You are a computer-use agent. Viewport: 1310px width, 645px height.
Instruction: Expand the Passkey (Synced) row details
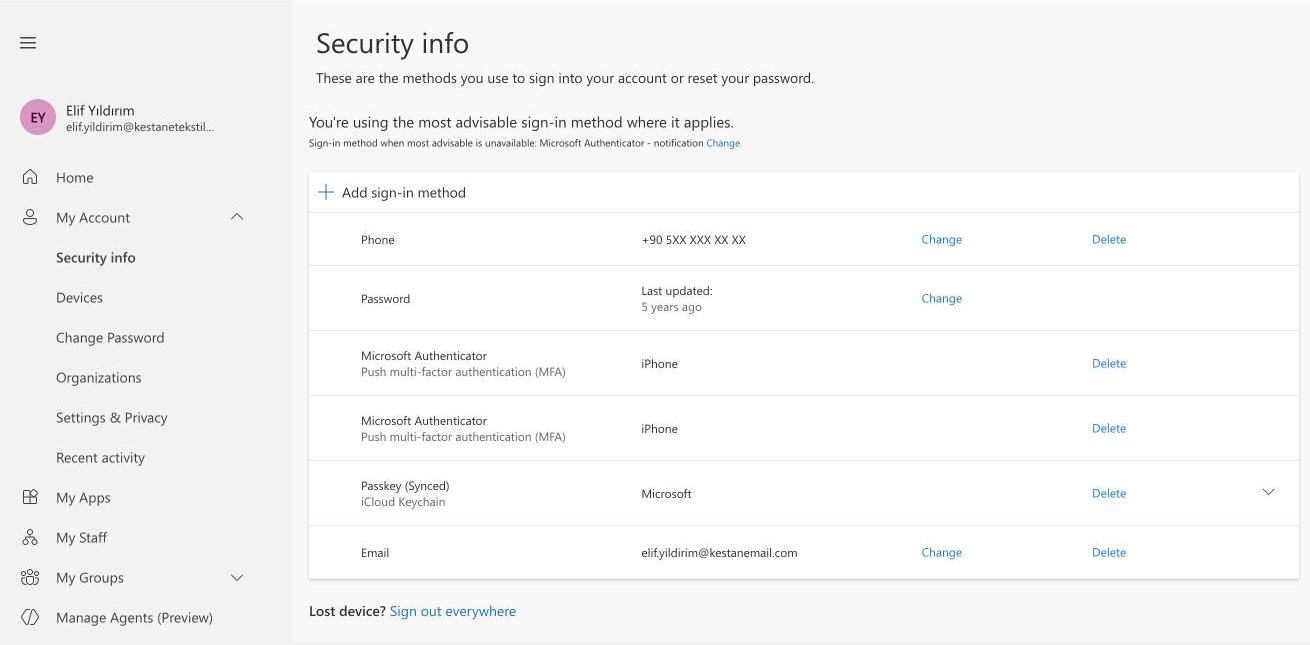coord(1268,492)
